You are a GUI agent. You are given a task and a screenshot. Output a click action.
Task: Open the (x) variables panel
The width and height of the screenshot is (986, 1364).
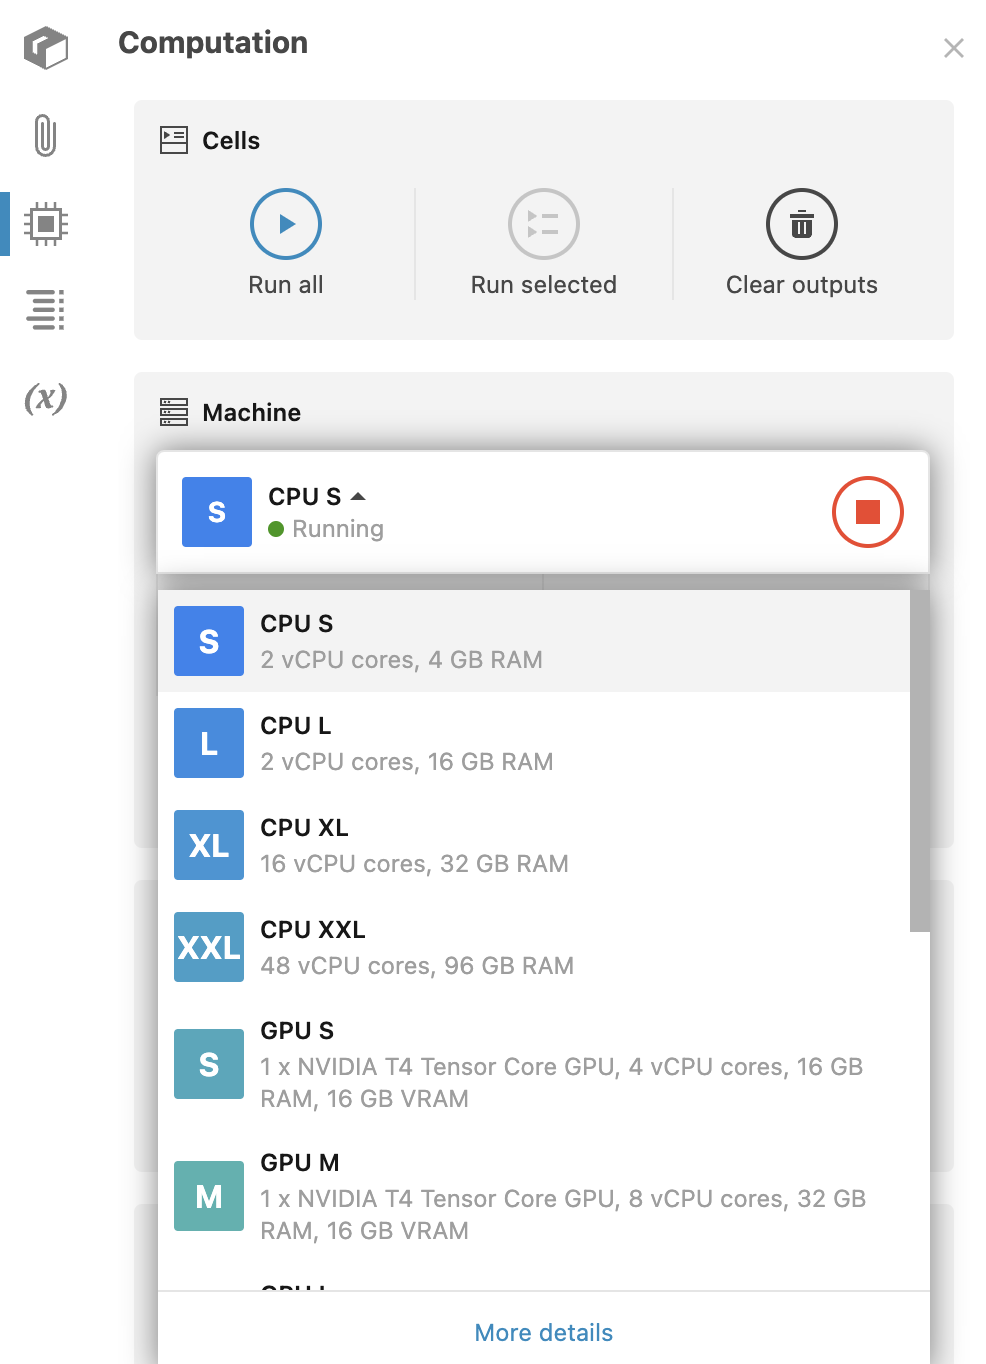pos(45,398)
